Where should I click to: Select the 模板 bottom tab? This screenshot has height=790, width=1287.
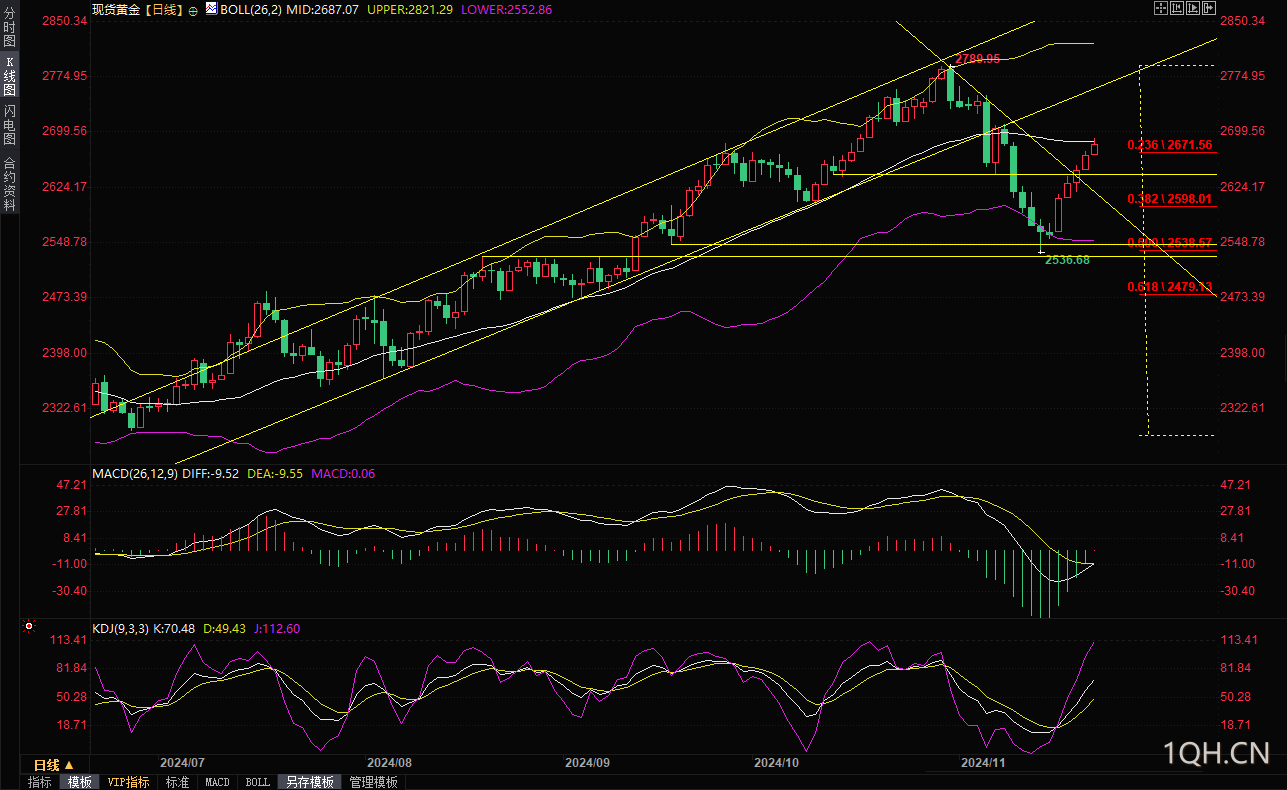tap(79, 782)
